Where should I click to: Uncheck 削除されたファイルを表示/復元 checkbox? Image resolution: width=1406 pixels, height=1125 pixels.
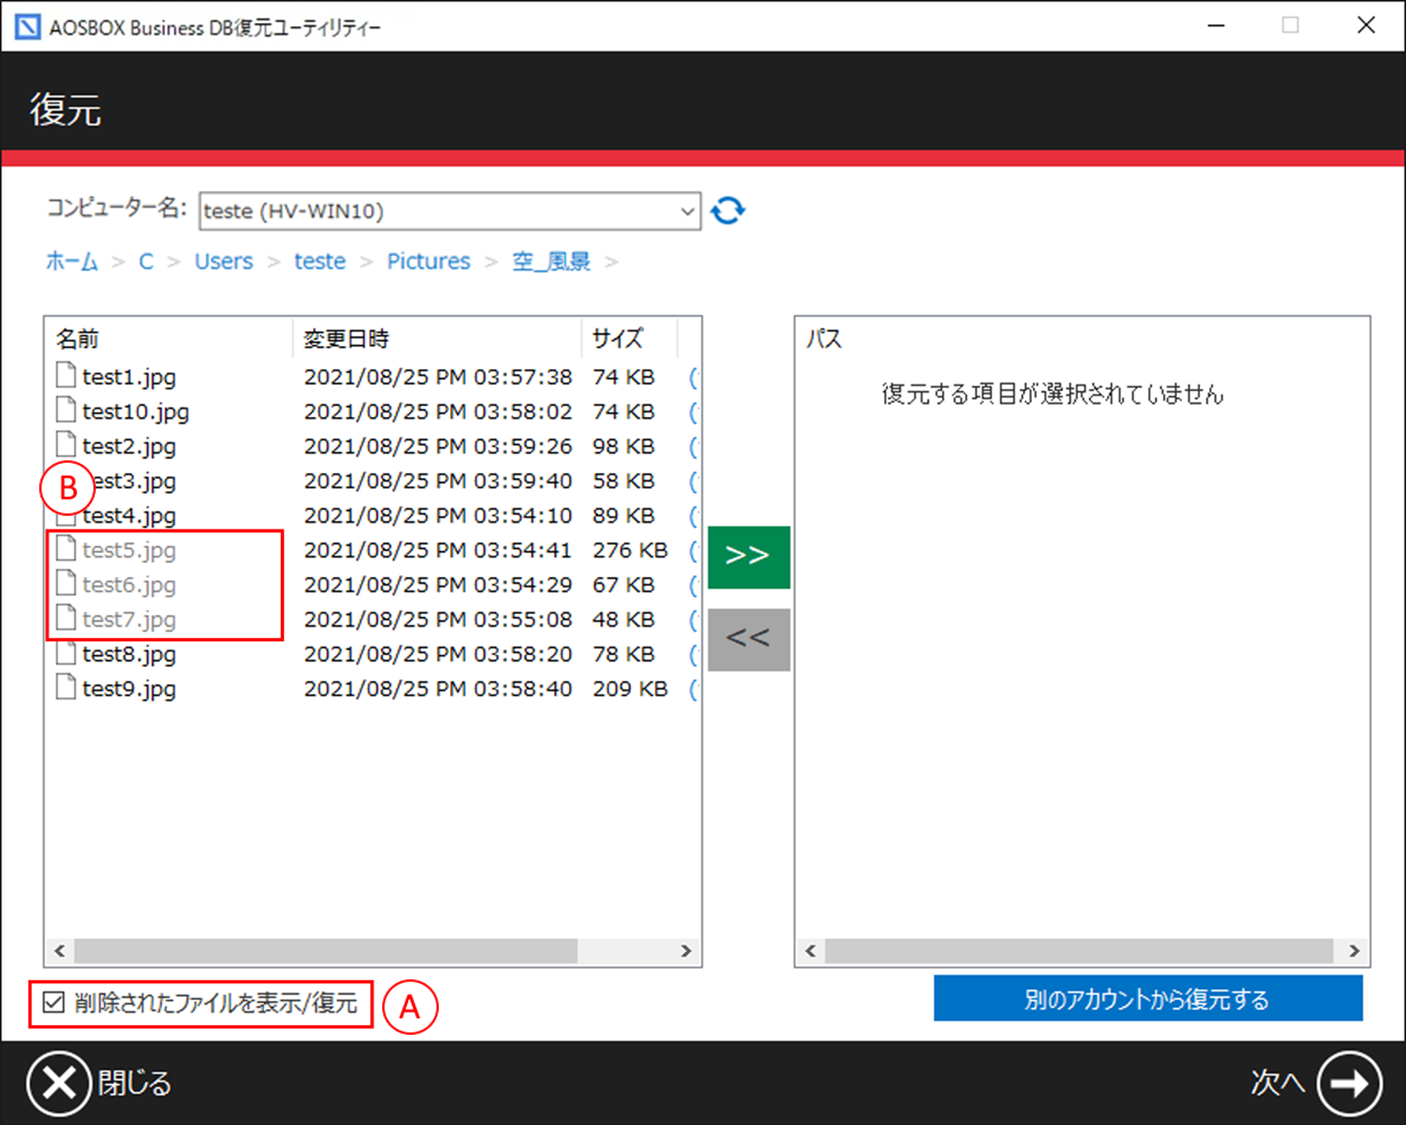54,1002
